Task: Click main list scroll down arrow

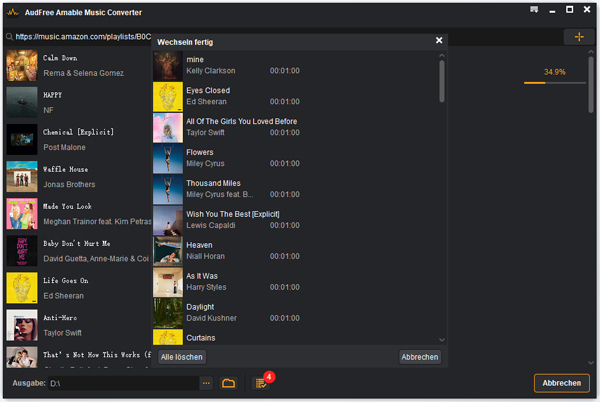Action: click(591, 363)
